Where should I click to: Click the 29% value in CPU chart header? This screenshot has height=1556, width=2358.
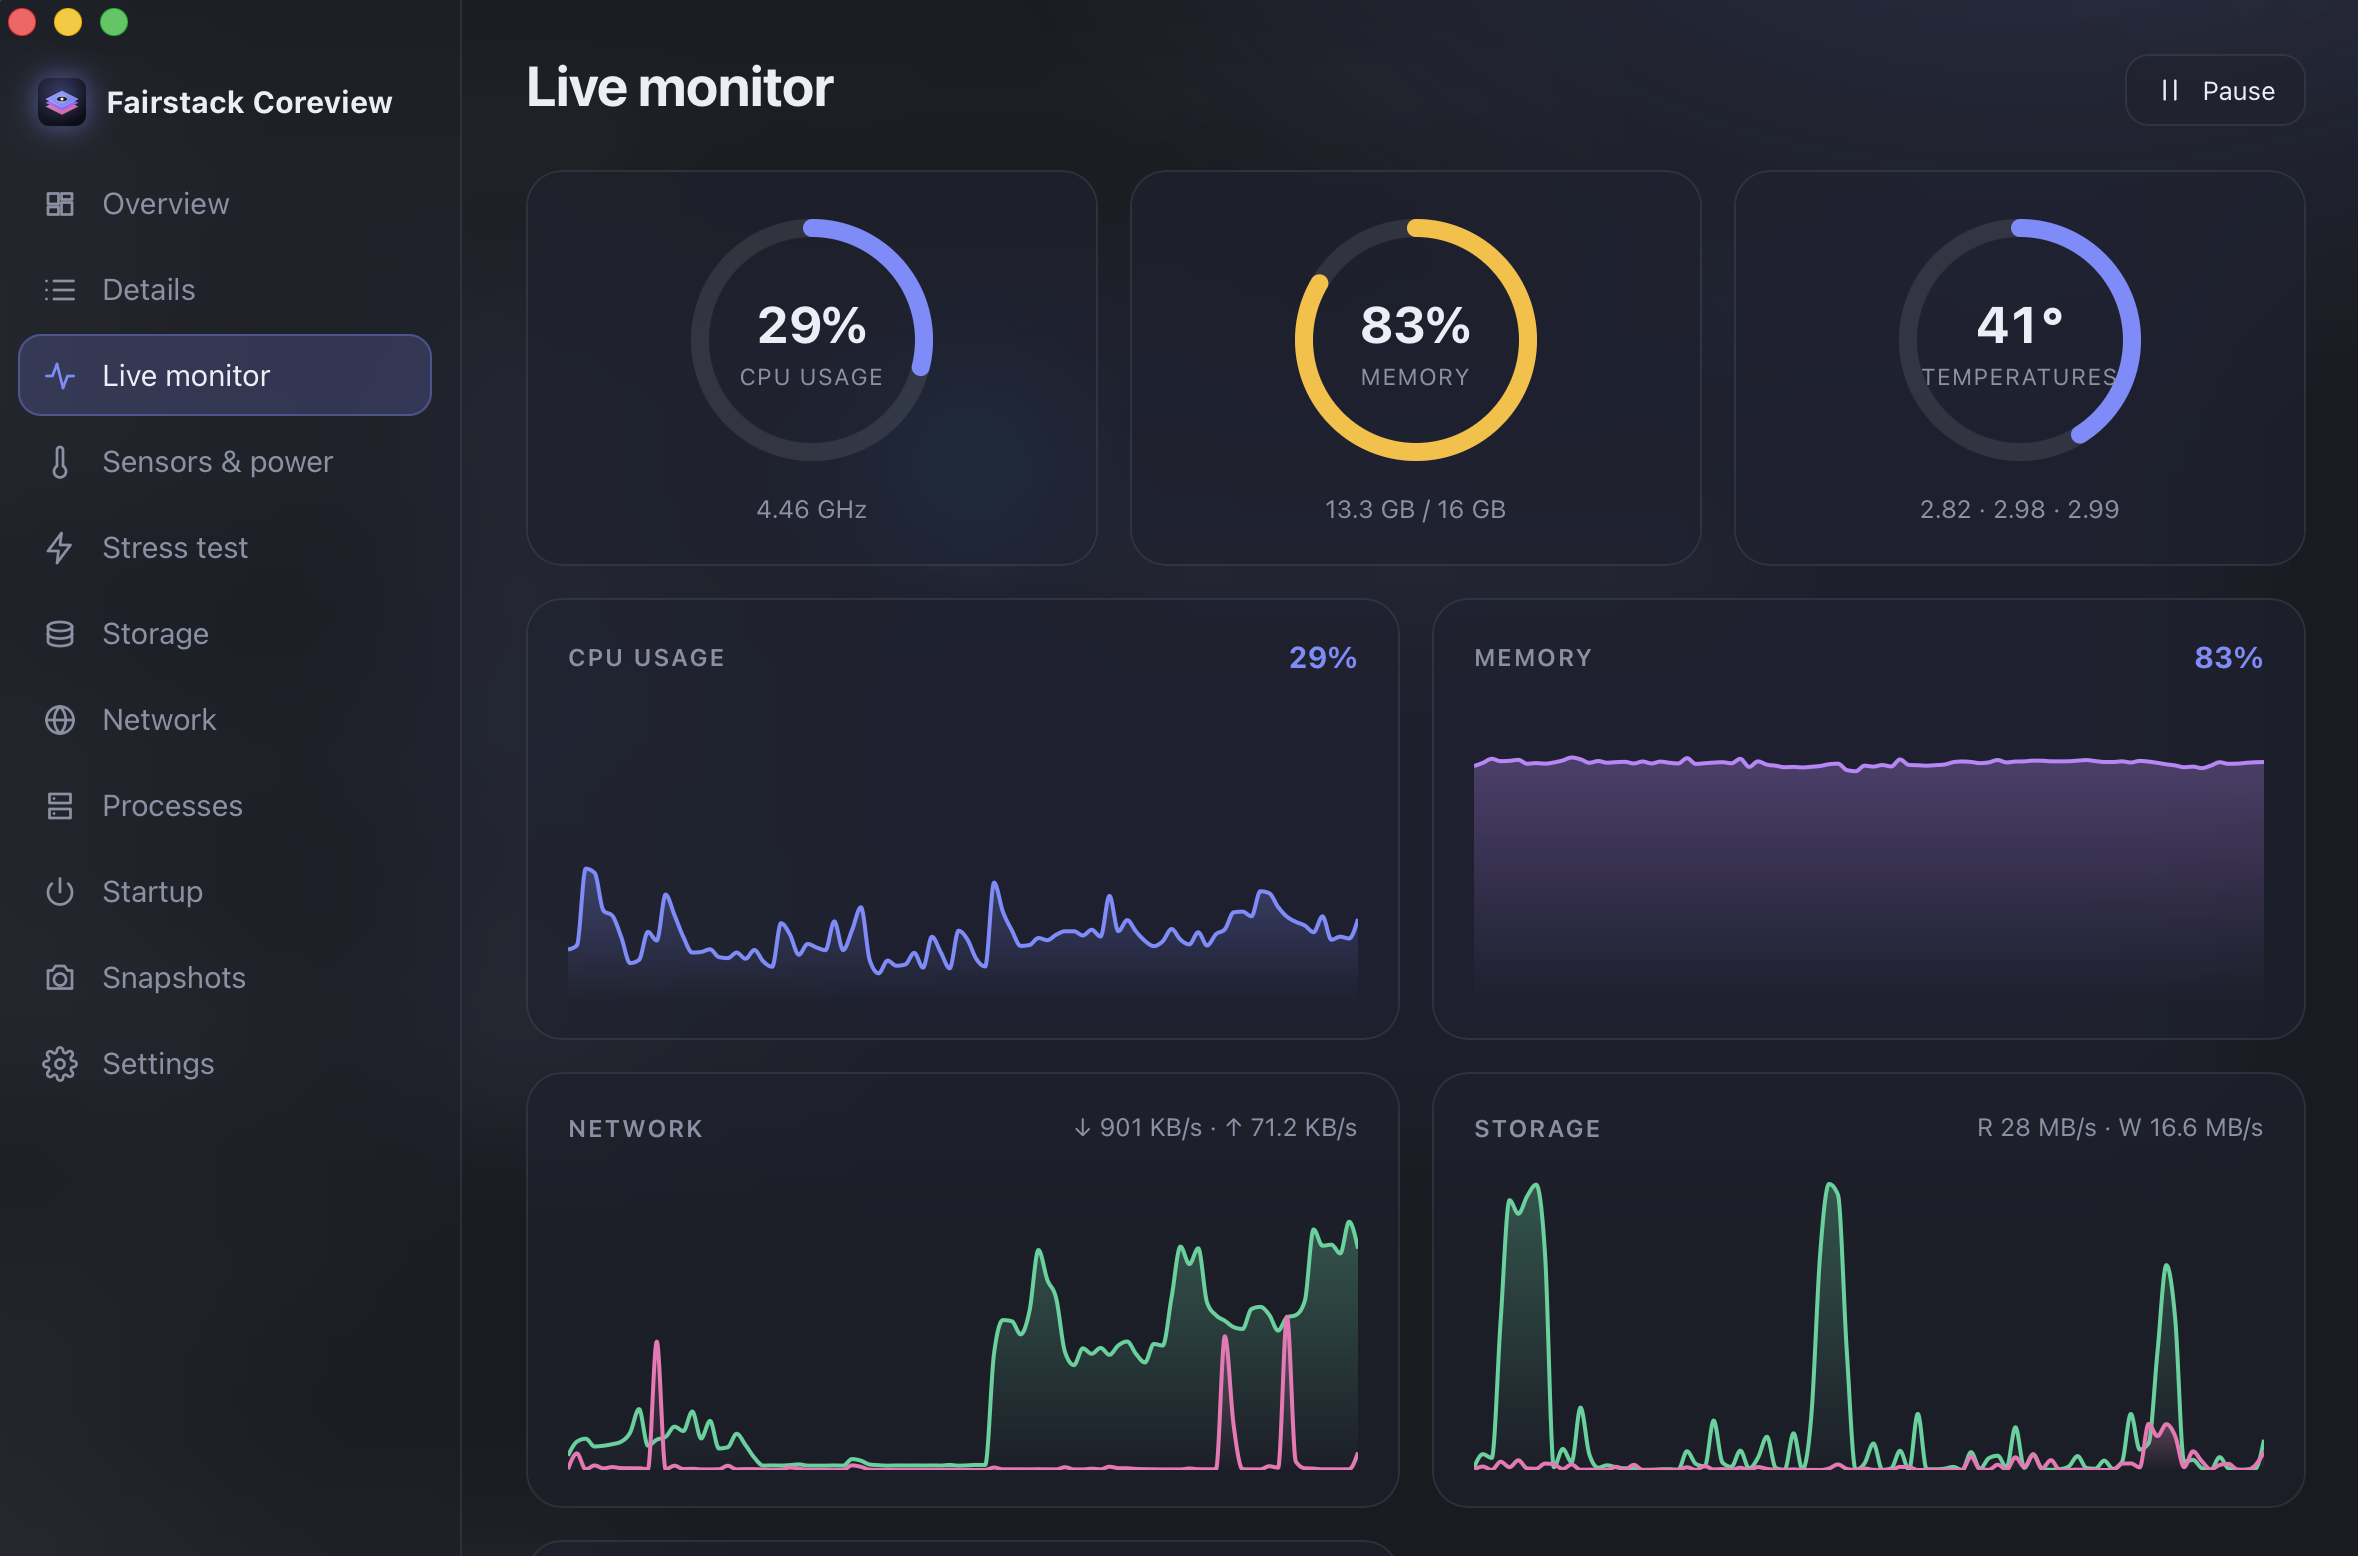1323,658
